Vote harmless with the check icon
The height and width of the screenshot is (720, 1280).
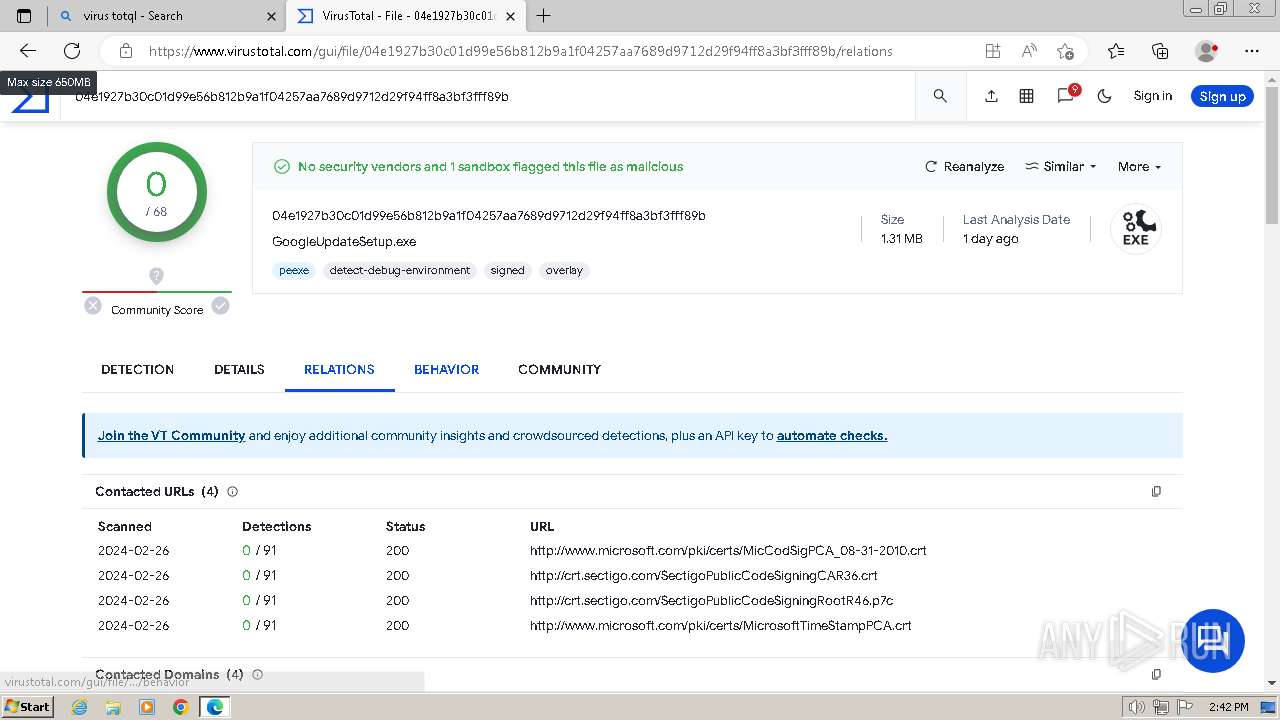pos(220,306)
